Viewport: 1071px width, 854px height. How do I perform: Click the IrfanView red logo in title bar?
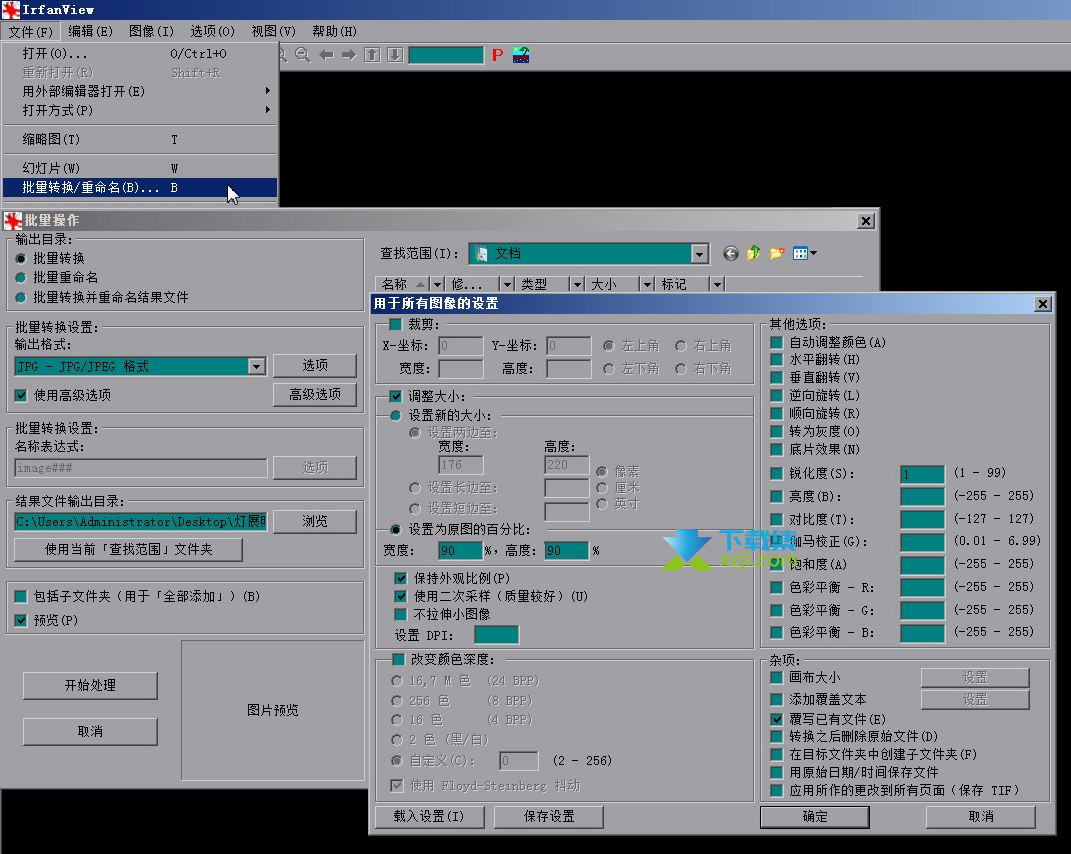(11, 10)
